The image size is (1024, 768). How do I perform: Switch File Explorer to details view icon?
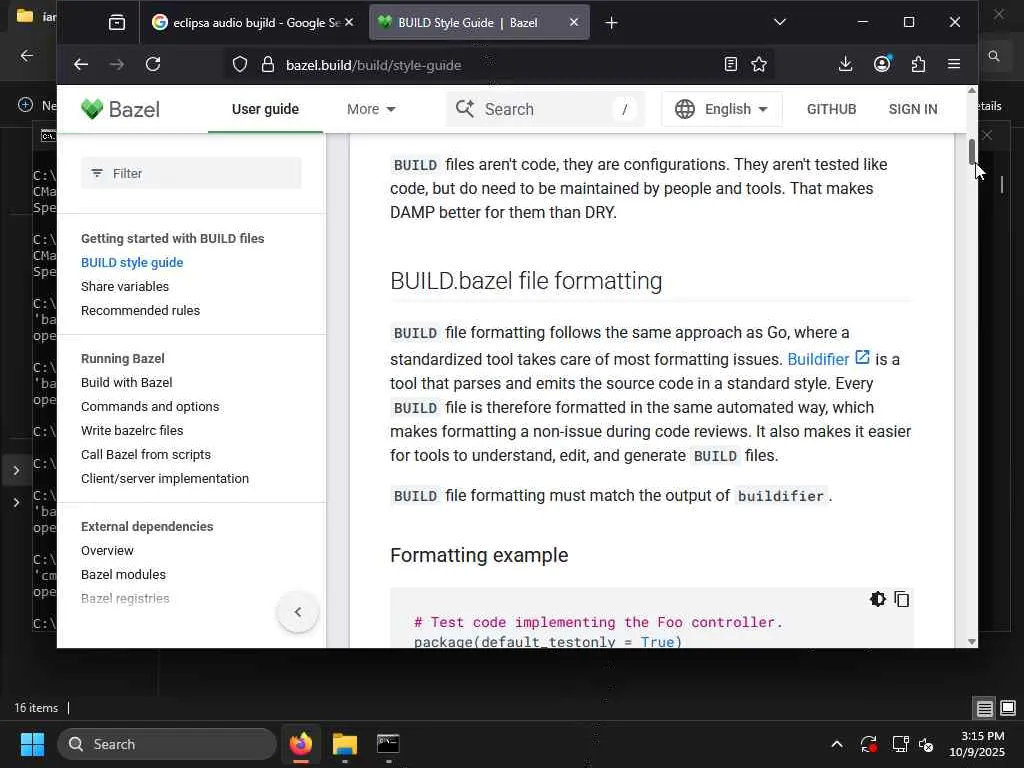985,708
